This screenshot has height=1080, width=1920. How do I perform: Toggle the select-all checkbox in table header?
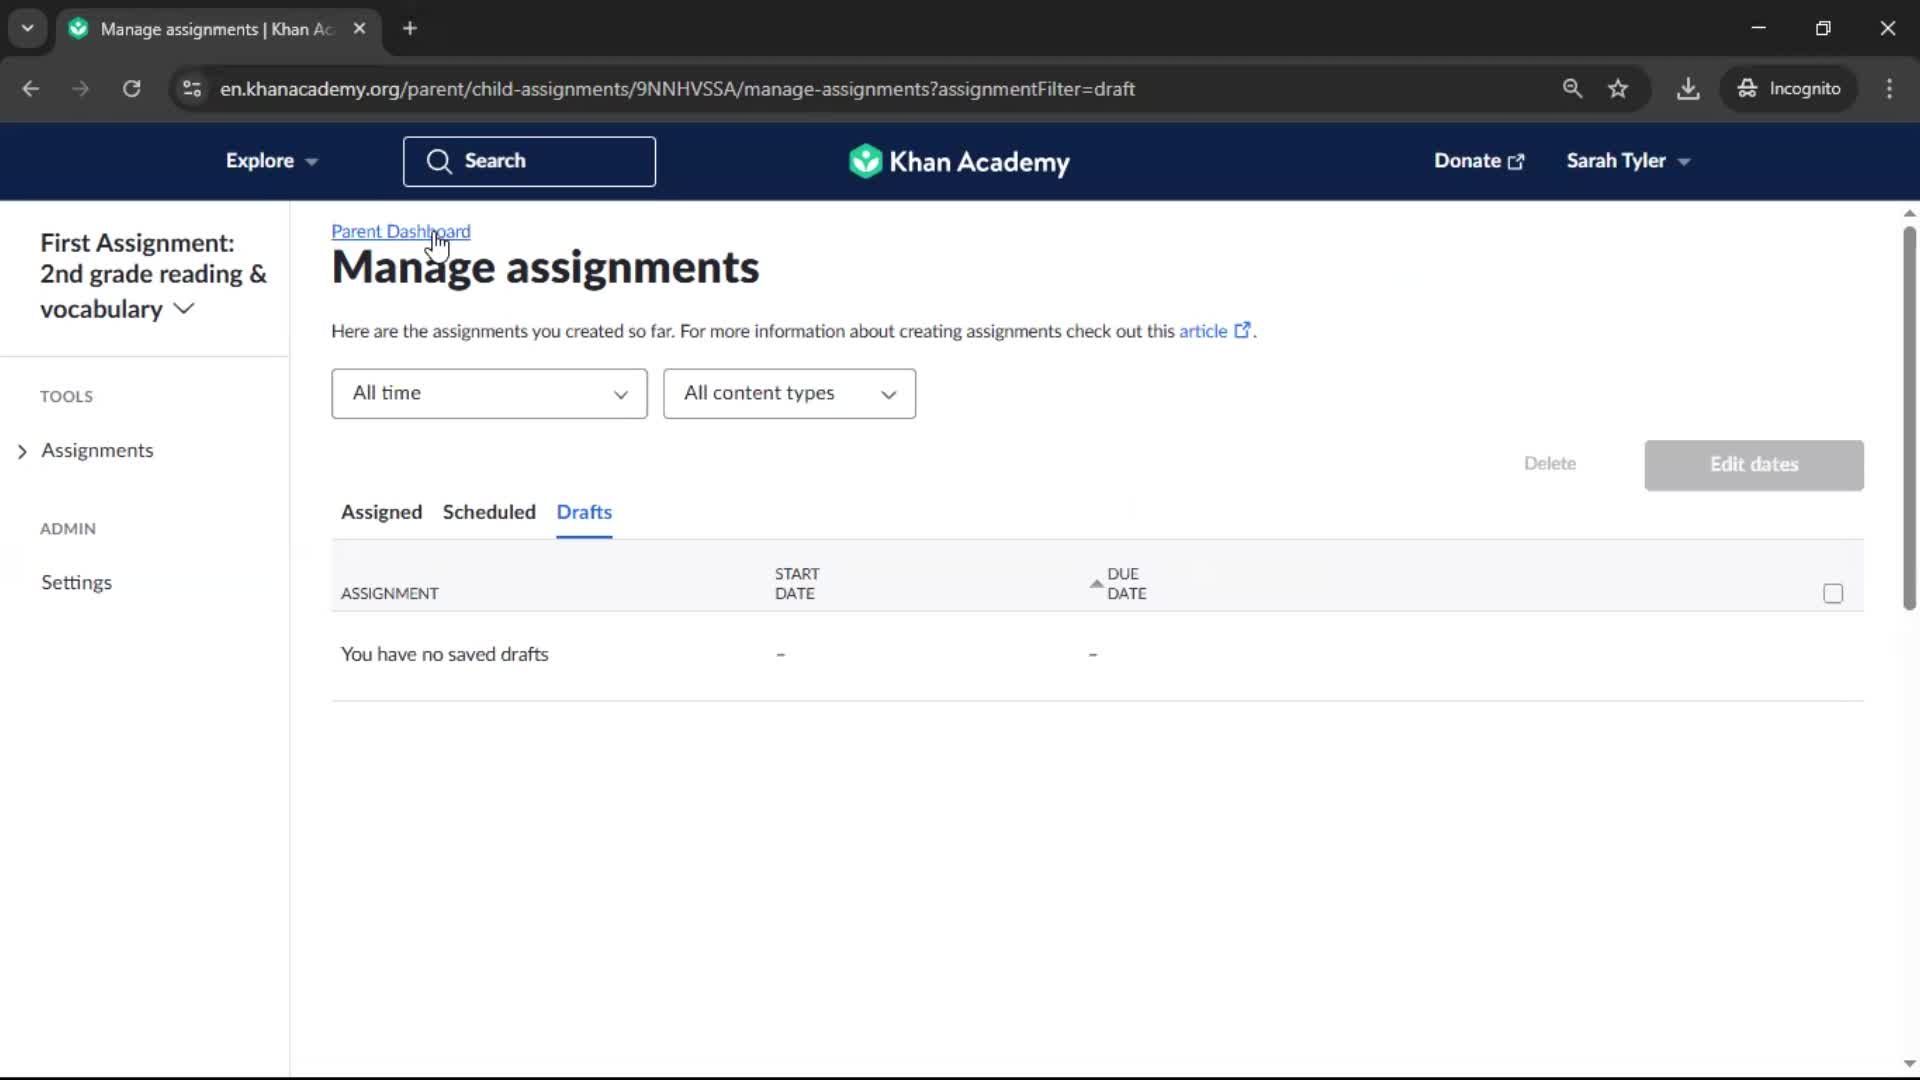pyautogui.click(x=1832, y=593)
